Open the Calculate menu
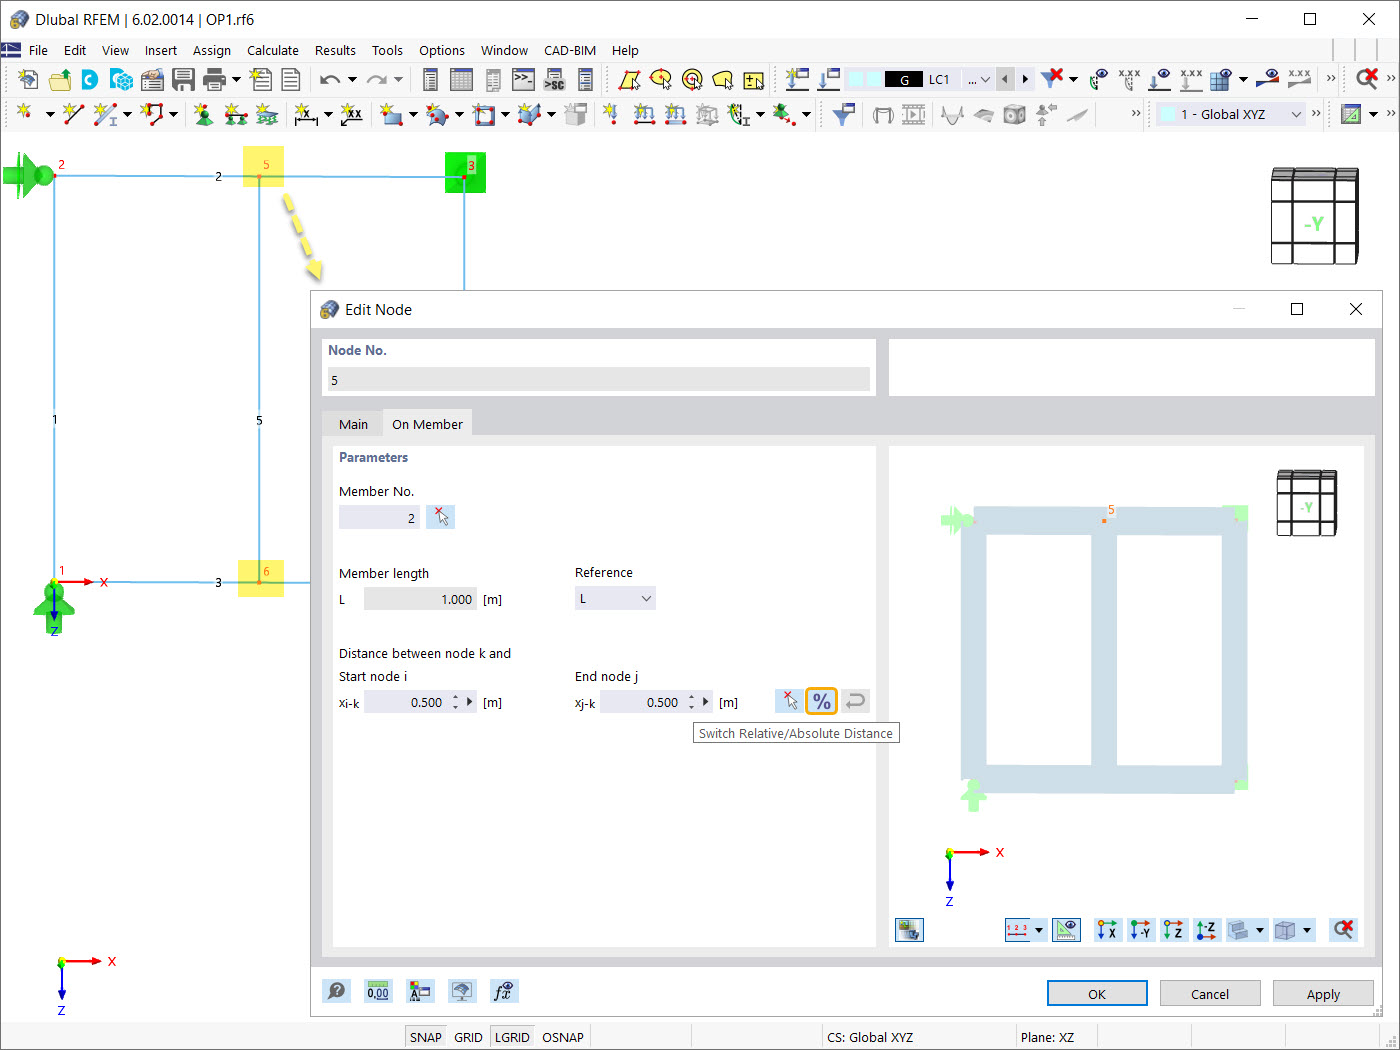The width and height of the screenshot is (1400, 1050). (273, 50)
